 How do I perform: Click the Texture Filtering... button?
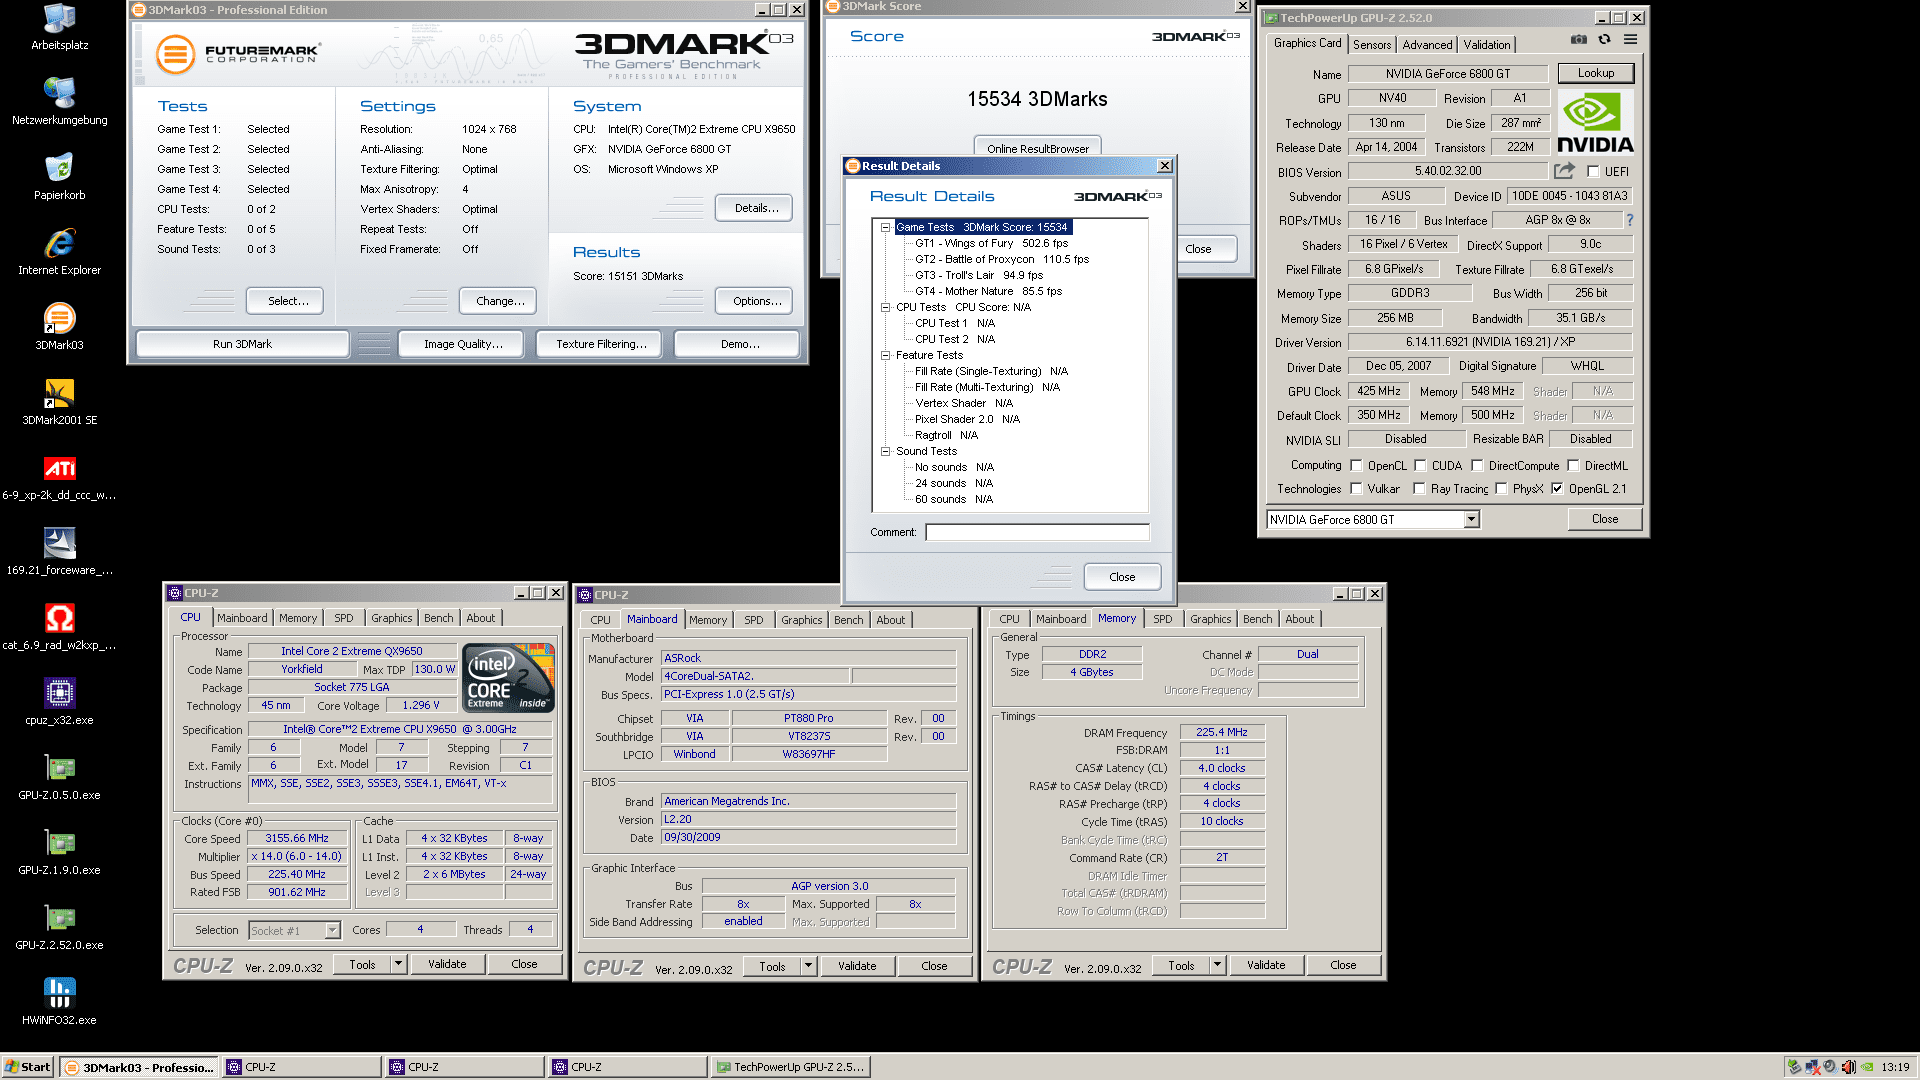tap(601, 344)
